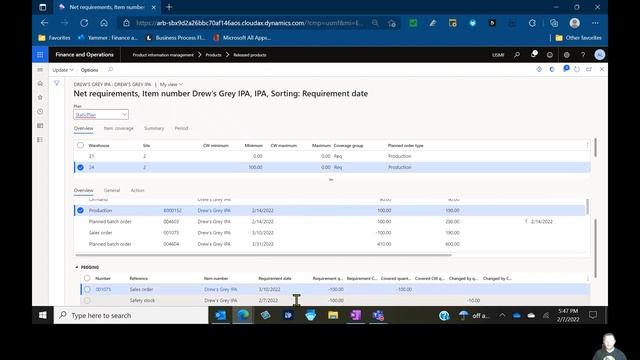640x360 pixels.
Task: Click the search magnifier in the black header
Action: (x=517, y=55)
